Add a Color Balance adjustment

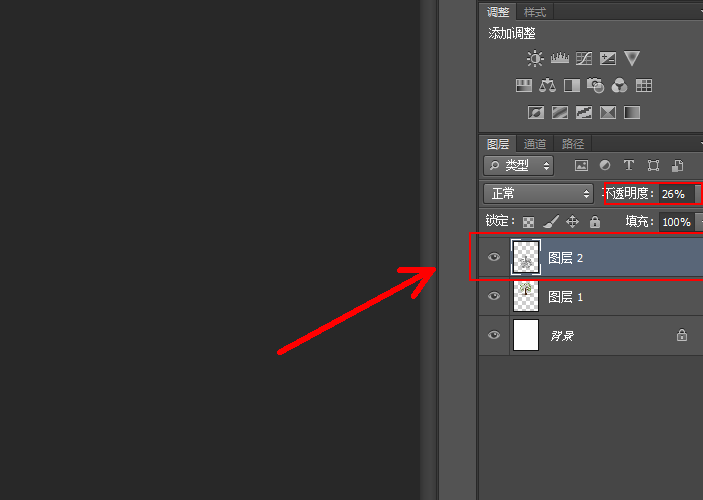click(x=547, y=85)
